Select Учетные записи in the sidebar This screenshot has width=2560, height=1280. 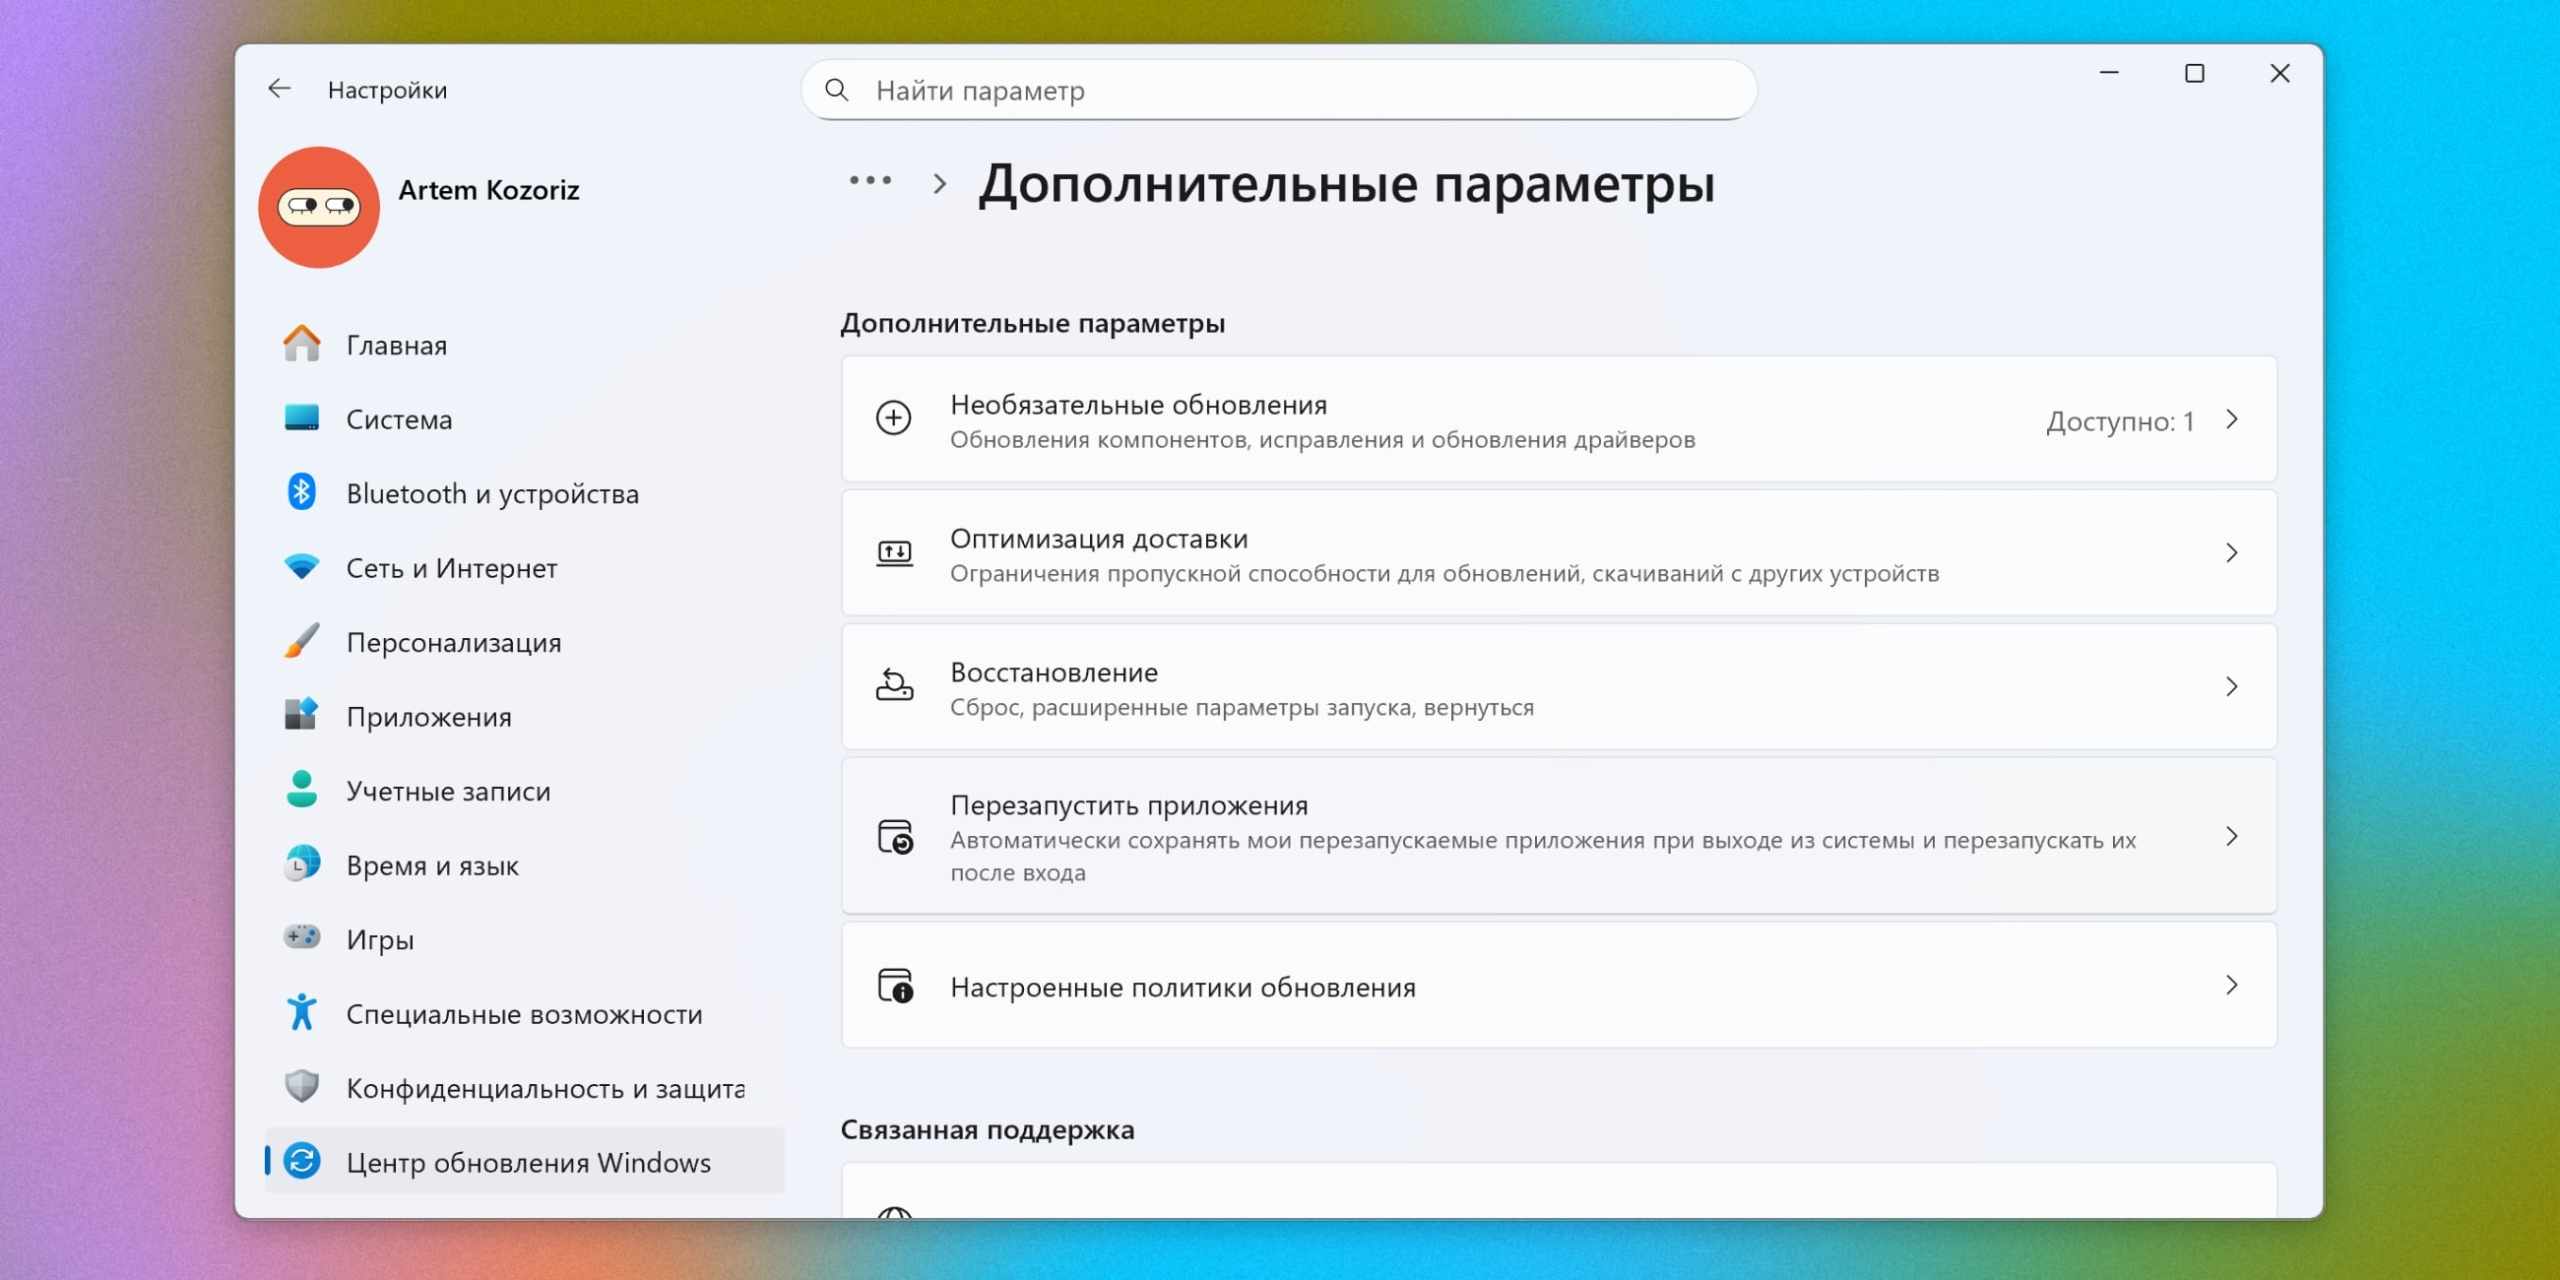(447, 790)
